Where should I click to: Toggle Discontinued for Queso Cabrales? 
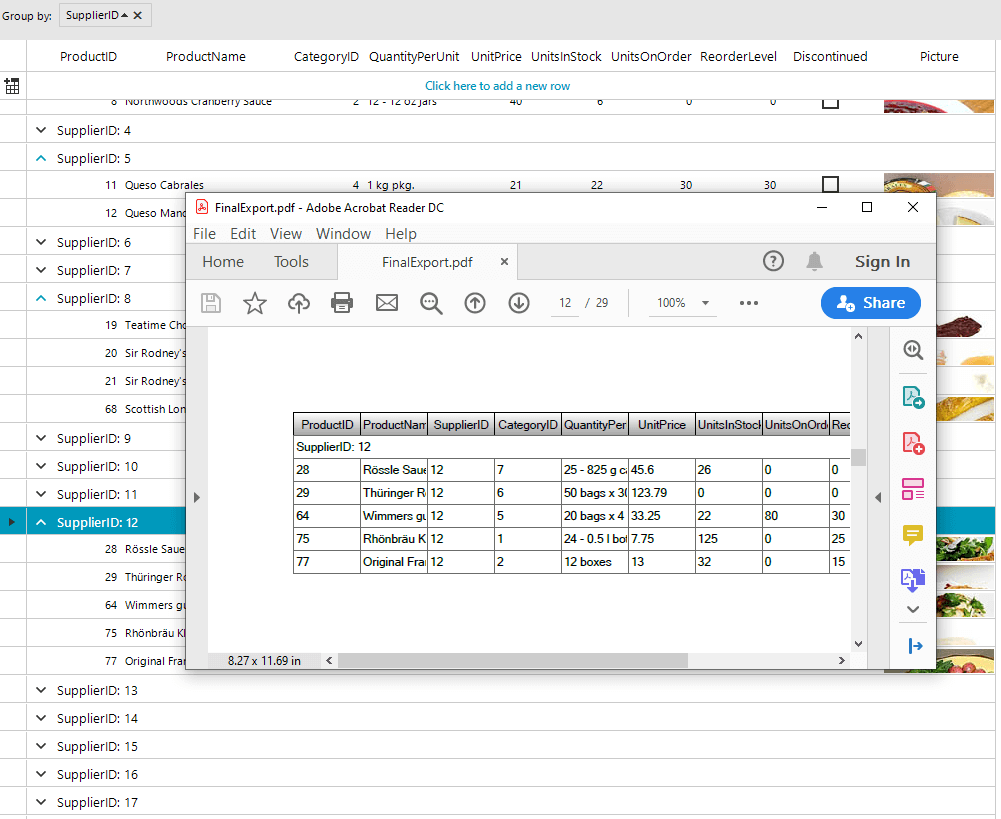(x=830, y=184)
